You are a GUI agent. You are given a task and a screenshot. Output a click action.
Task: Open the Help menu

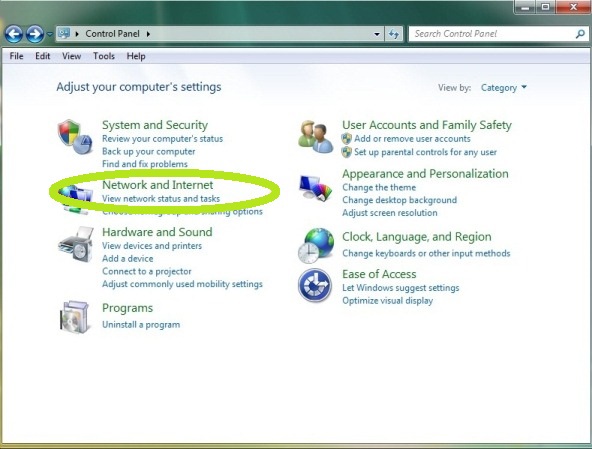coord(136,56)
